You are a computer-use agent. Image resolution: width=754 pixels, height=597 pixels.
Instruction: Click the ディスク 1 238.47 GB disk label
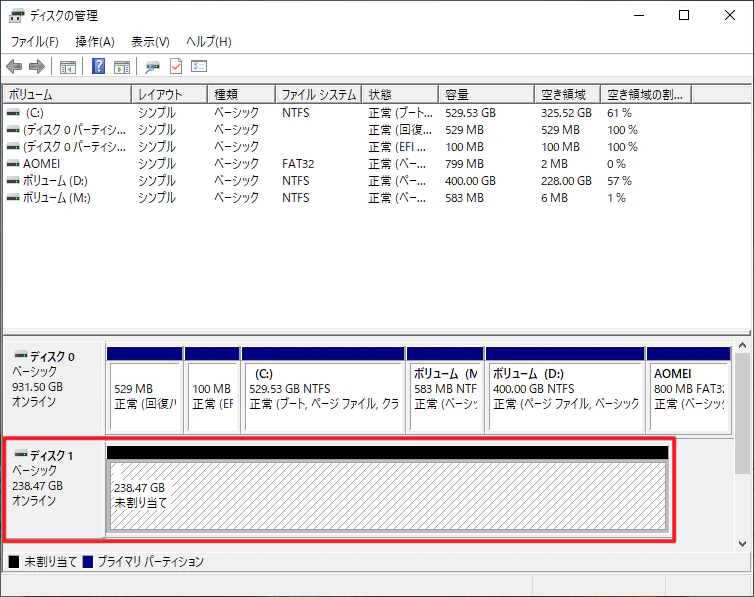(x=55, y=486)
